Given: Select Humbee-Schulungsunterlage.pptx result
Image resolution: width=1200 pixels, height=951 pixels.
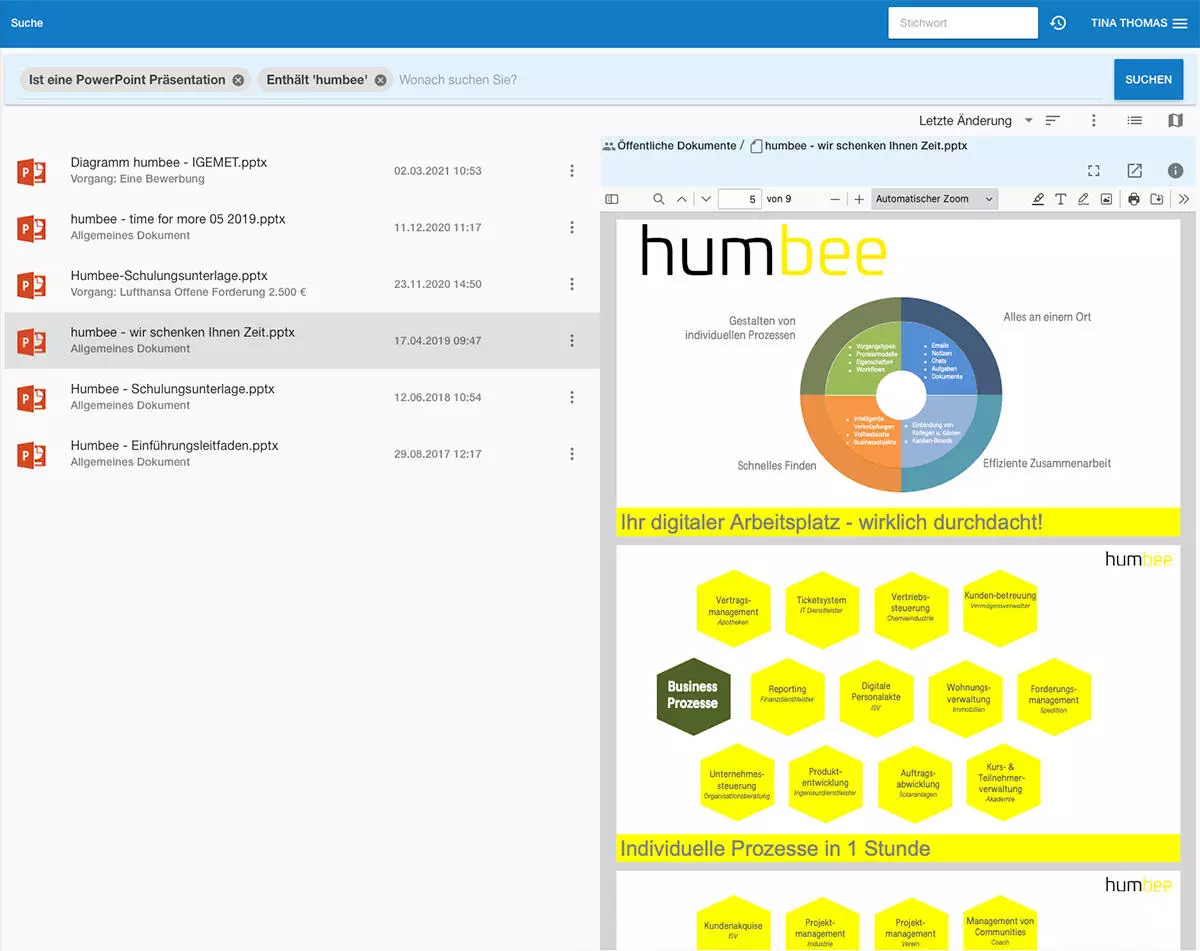Looking at the screenshot, I should coord(302,284).
